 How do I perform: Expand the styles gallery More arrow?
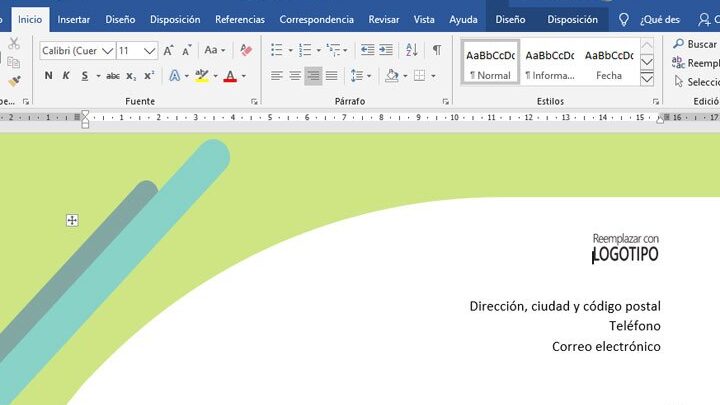point(647,79)
